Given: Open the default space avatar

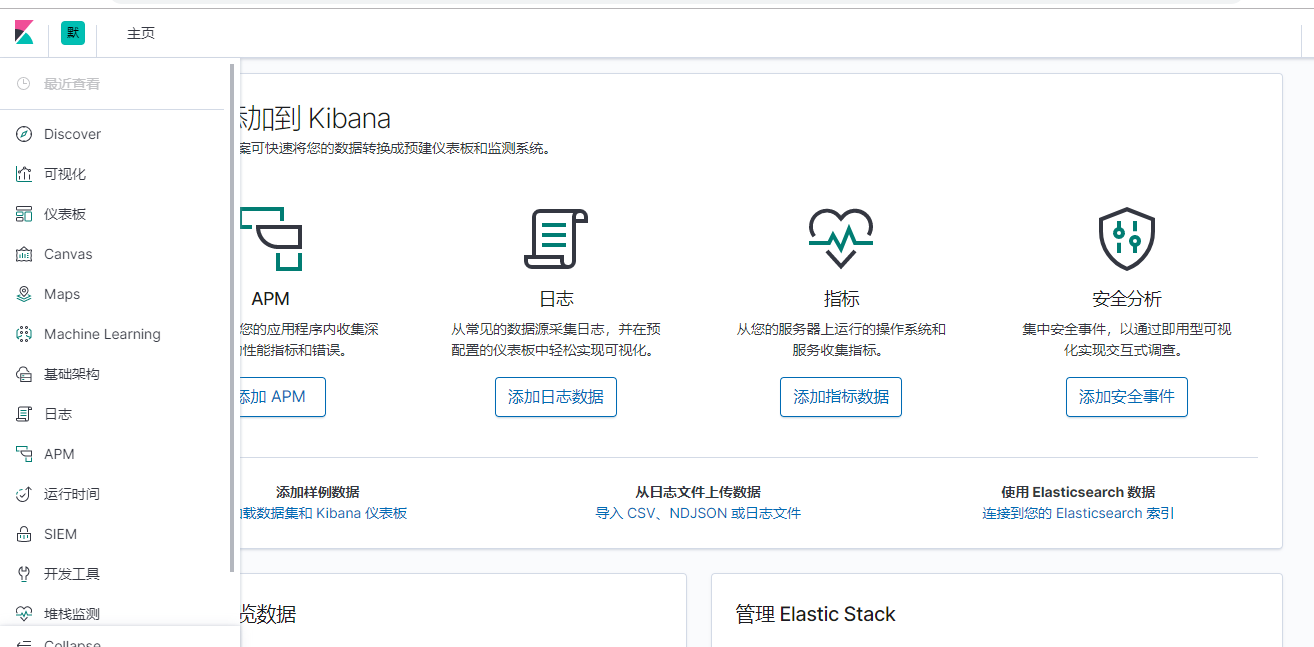Looking at the screenshot, I should pos(73,33).
